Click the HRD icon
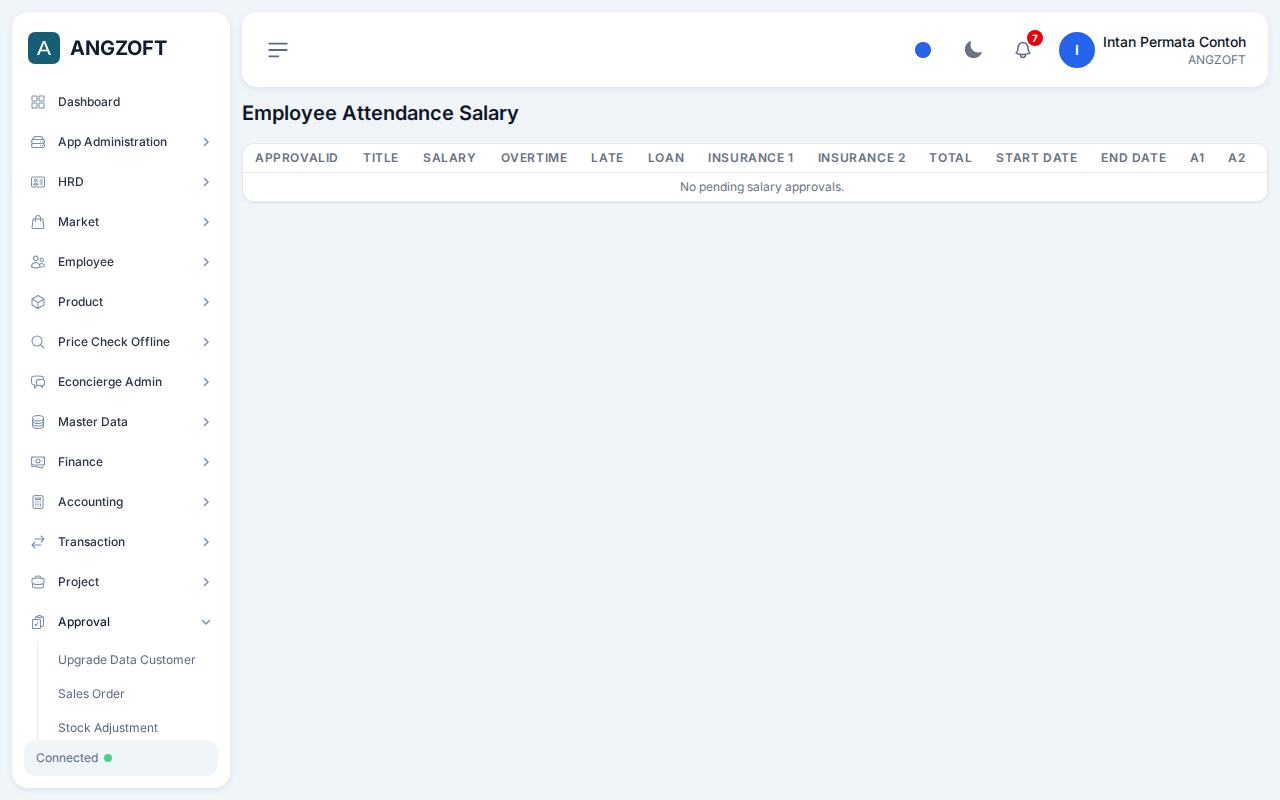 tap(38, 182)
